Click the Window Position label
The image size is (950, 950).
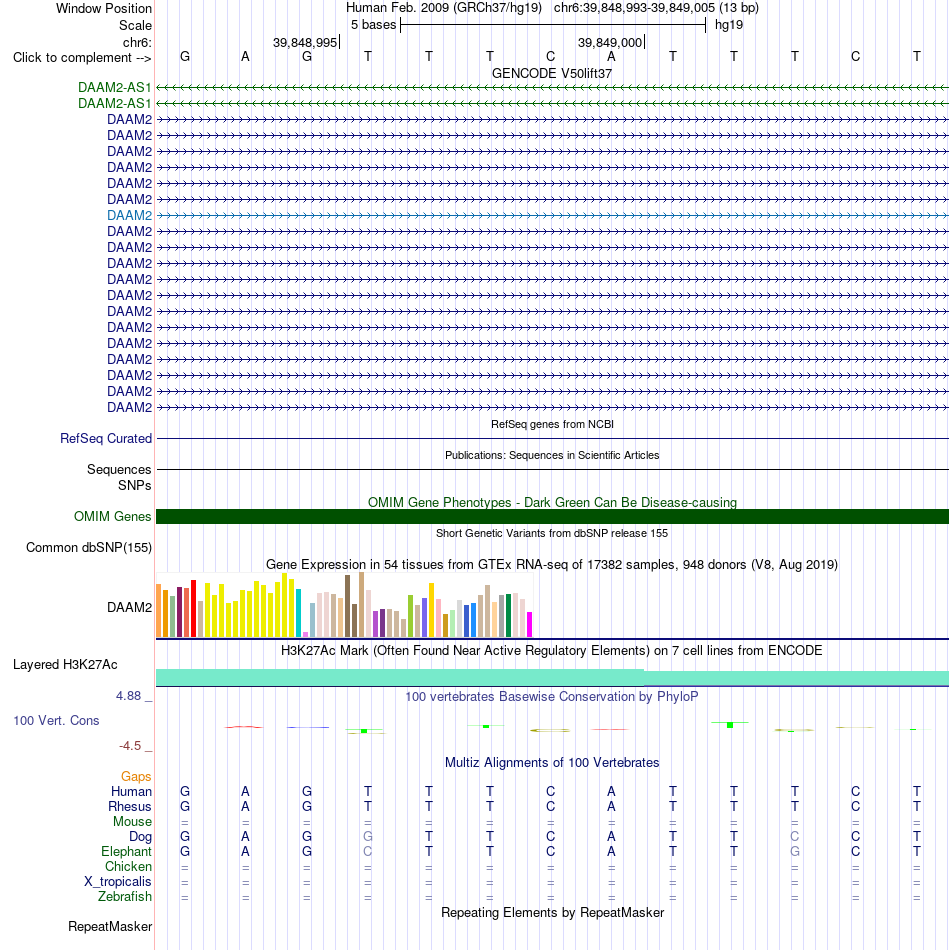[x=104, y=8]
